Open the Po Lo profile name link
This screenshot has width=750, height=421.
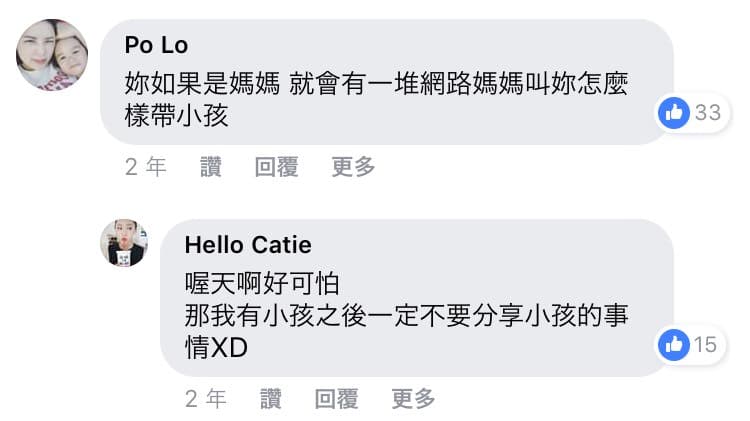tap(156, 45)
